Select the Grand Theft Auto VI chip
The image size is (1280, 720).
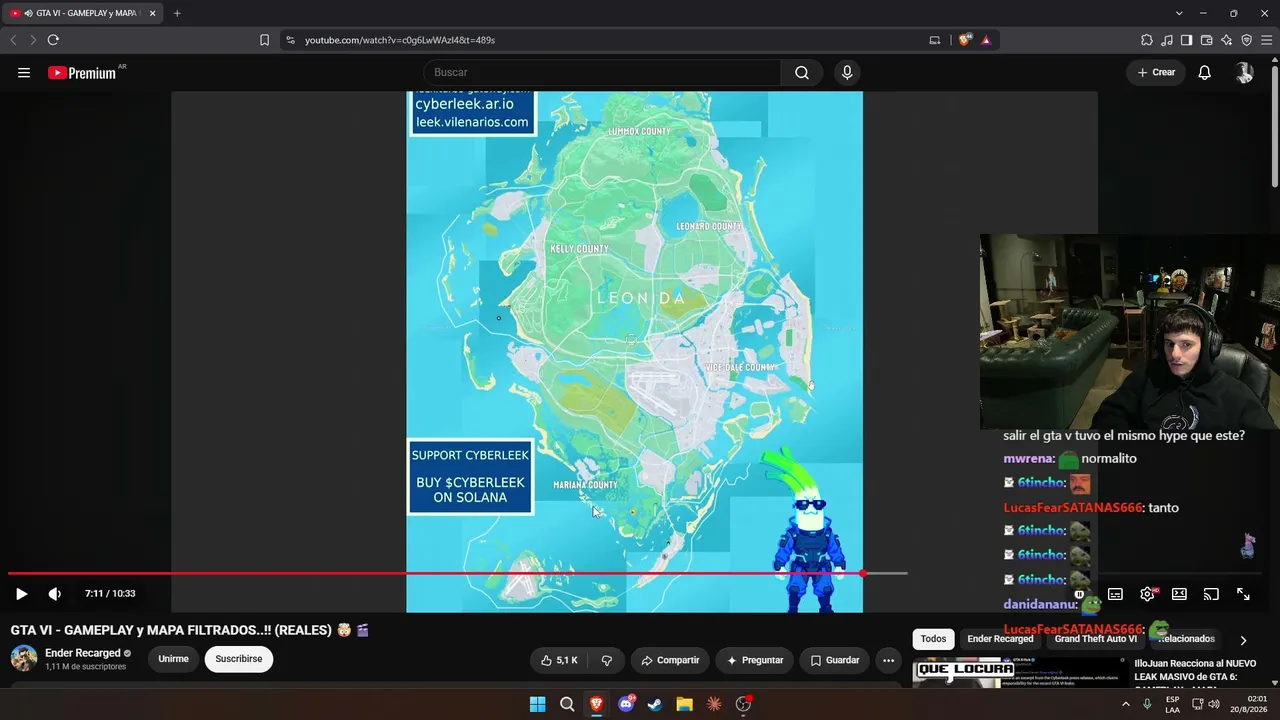1095,639
